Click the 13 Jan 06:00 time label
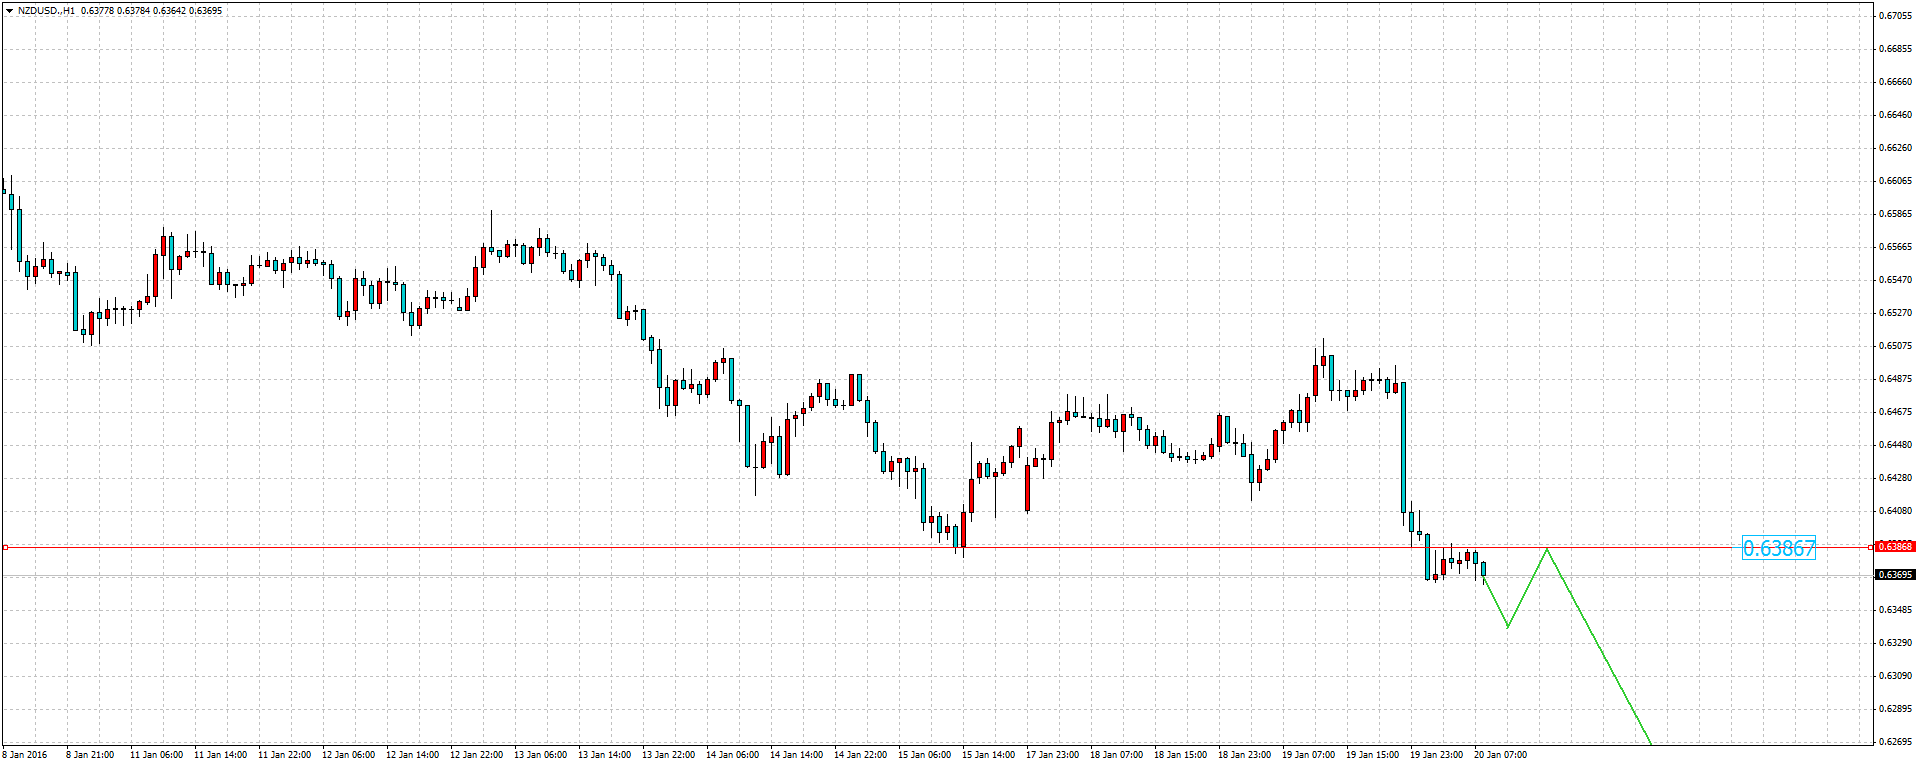 (x=540, y=755)
